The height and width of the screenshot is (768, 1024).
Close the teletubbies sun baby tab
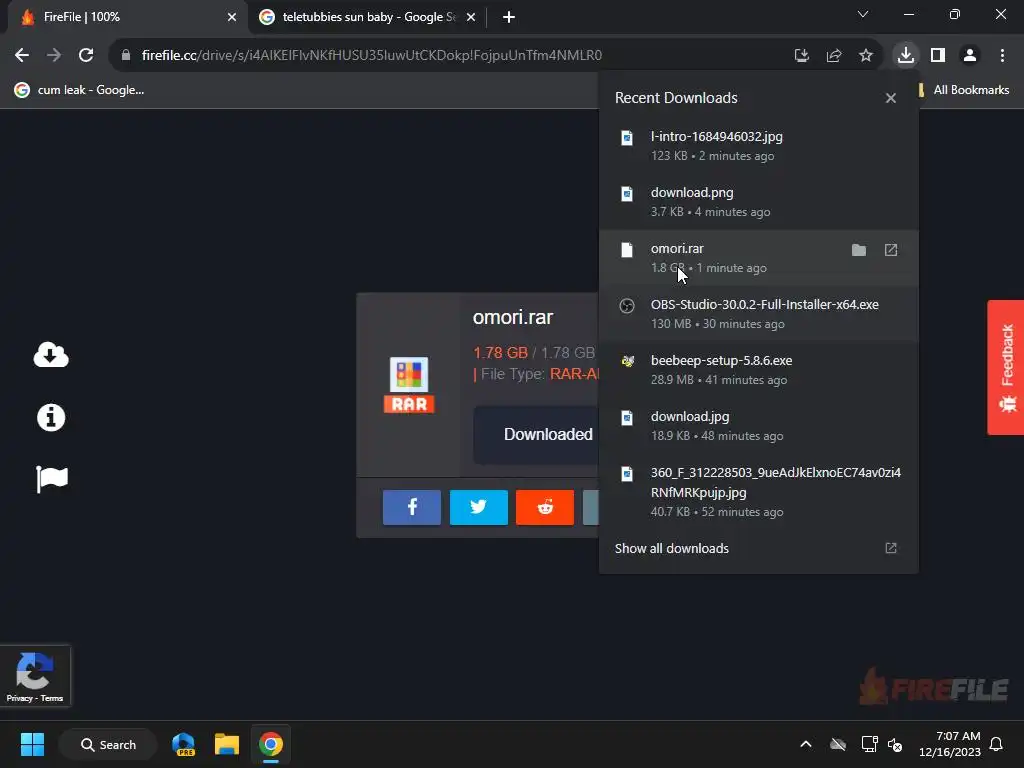point(471,17)
